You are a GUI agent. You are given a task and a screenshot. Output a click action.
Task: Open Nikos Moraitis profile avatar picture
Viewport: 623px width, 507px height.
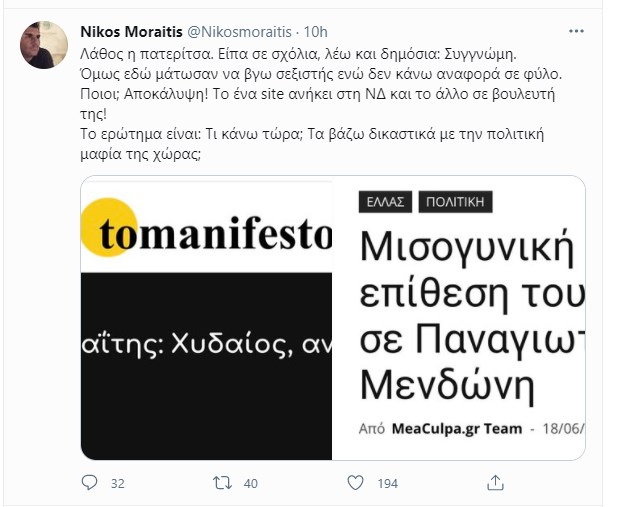click(43, 44)
